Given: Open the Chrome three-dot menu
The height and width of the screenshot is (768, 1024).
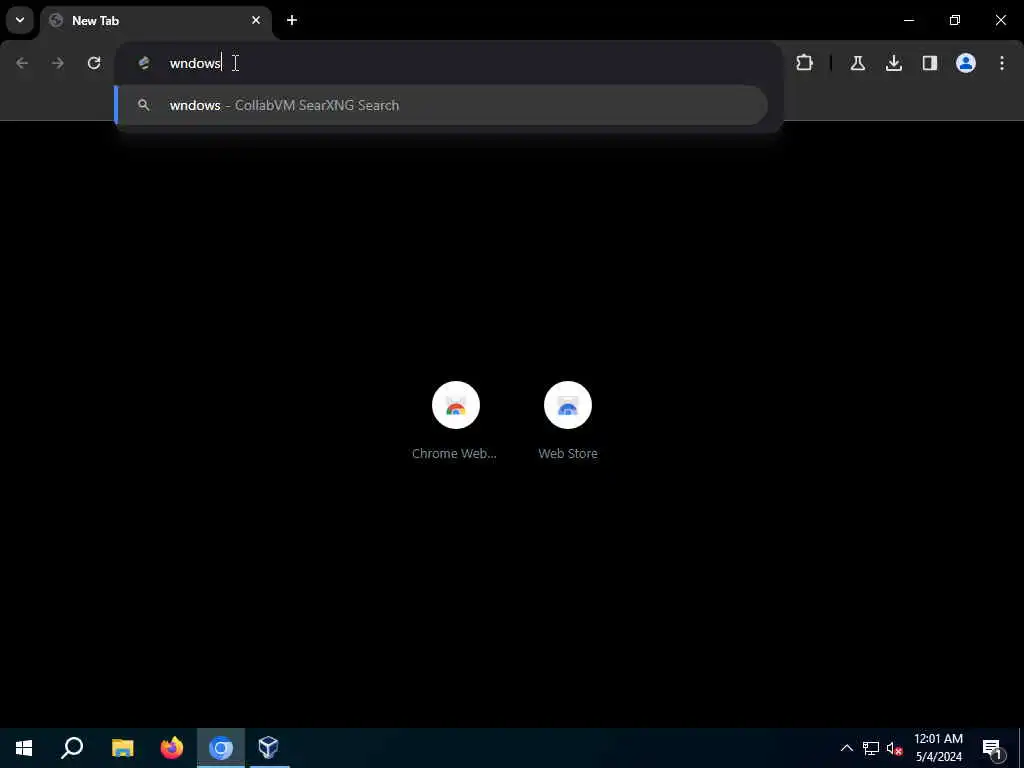Looking at the screenshot, I should pyautogui.click(x=1002, y=63).
